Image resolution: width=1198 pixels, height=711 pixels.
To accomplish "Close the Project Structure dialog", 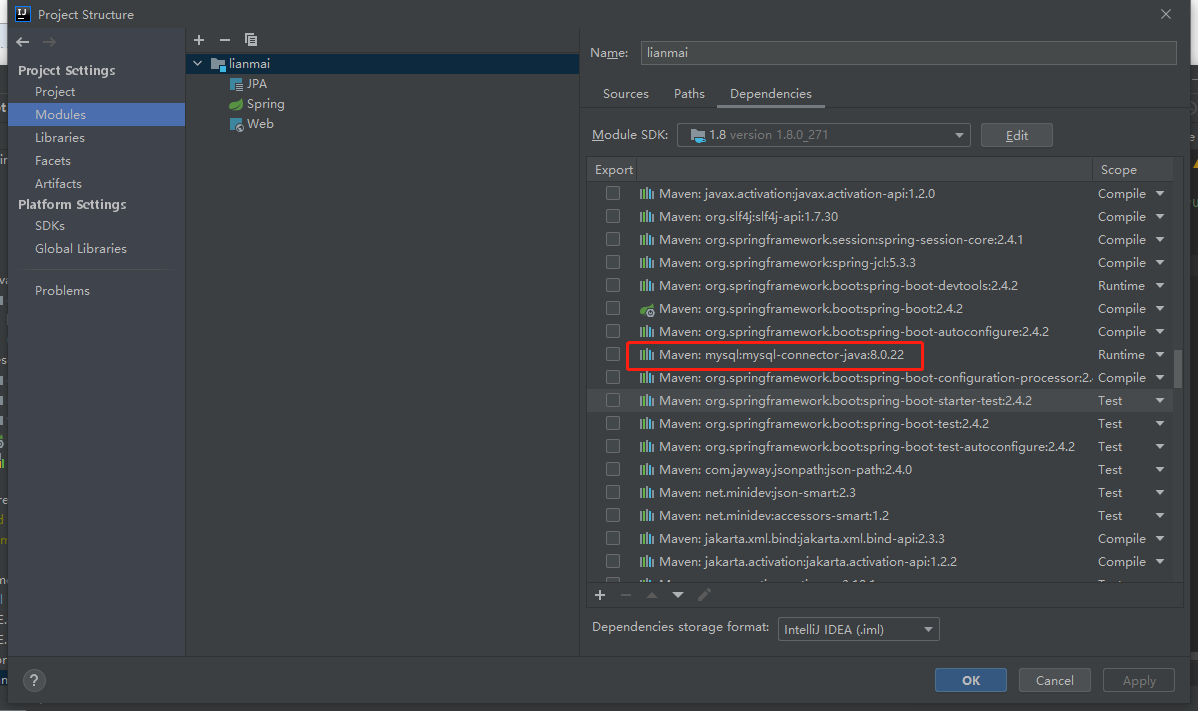I will coord(1166,15).
